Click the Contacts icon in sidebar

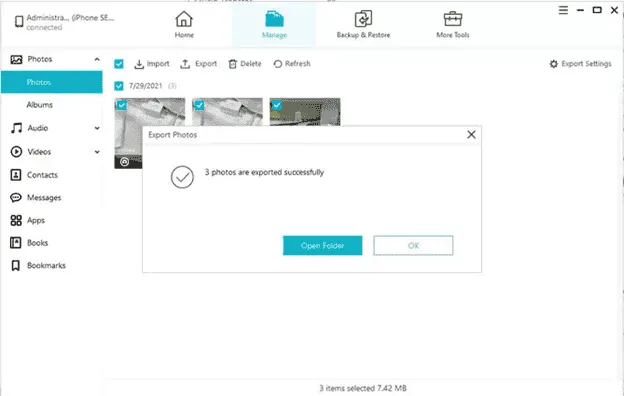pyautogui.click(x=16, y=175)
